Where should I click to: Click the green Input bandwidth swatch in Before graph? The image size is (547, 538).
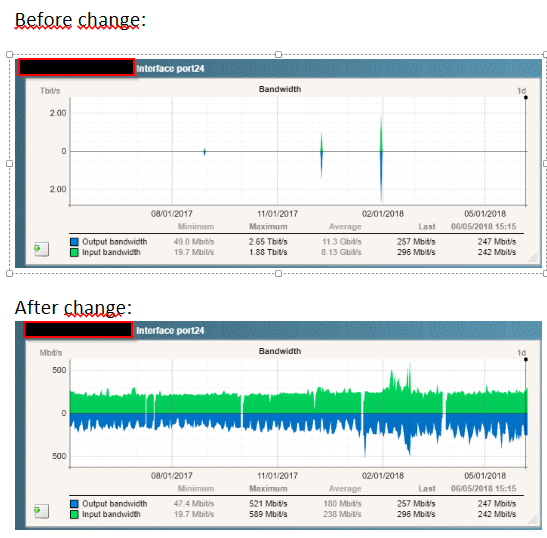pyautogui.click(x=74, y=253)
